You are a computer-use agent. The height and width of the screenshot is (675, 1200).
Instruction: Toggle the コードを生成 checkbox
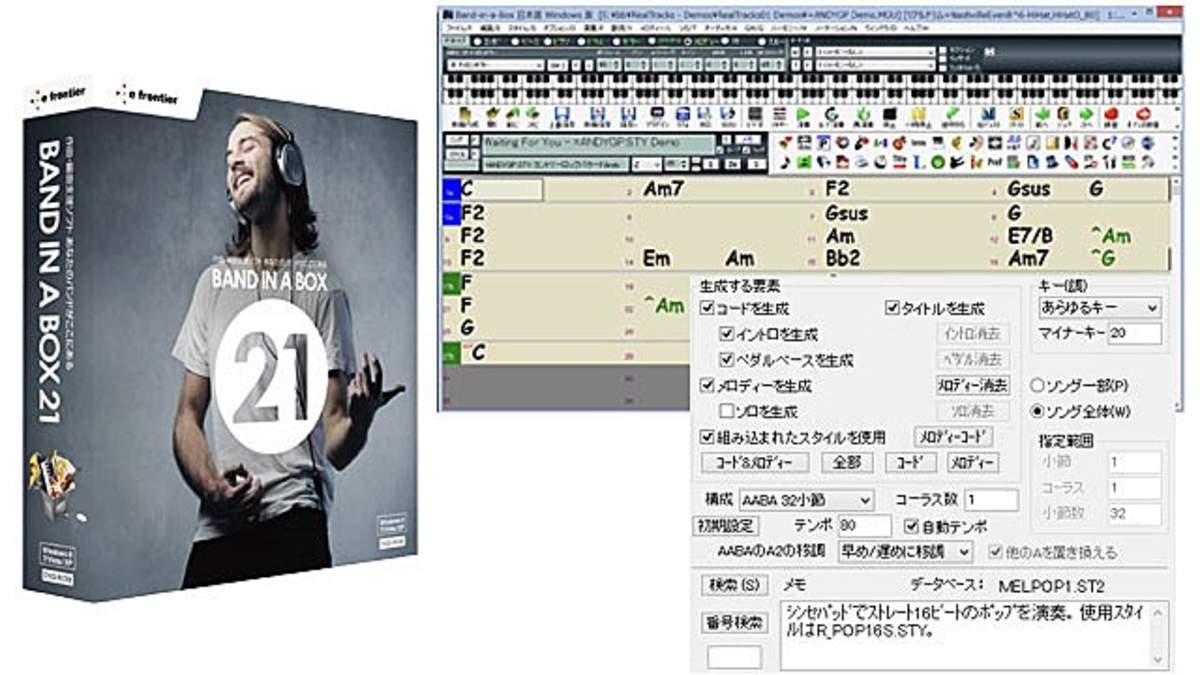click(708, 310)
